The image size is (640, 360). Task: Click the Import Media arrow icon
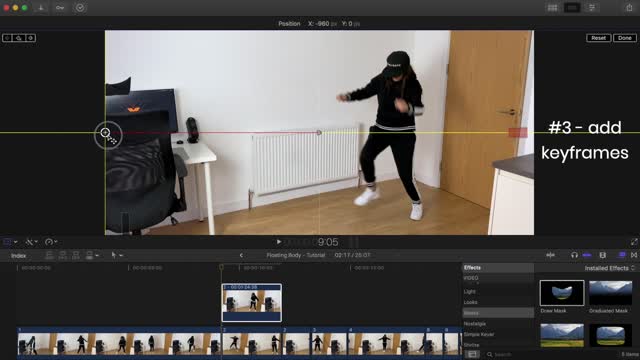[x=41, y=8]
